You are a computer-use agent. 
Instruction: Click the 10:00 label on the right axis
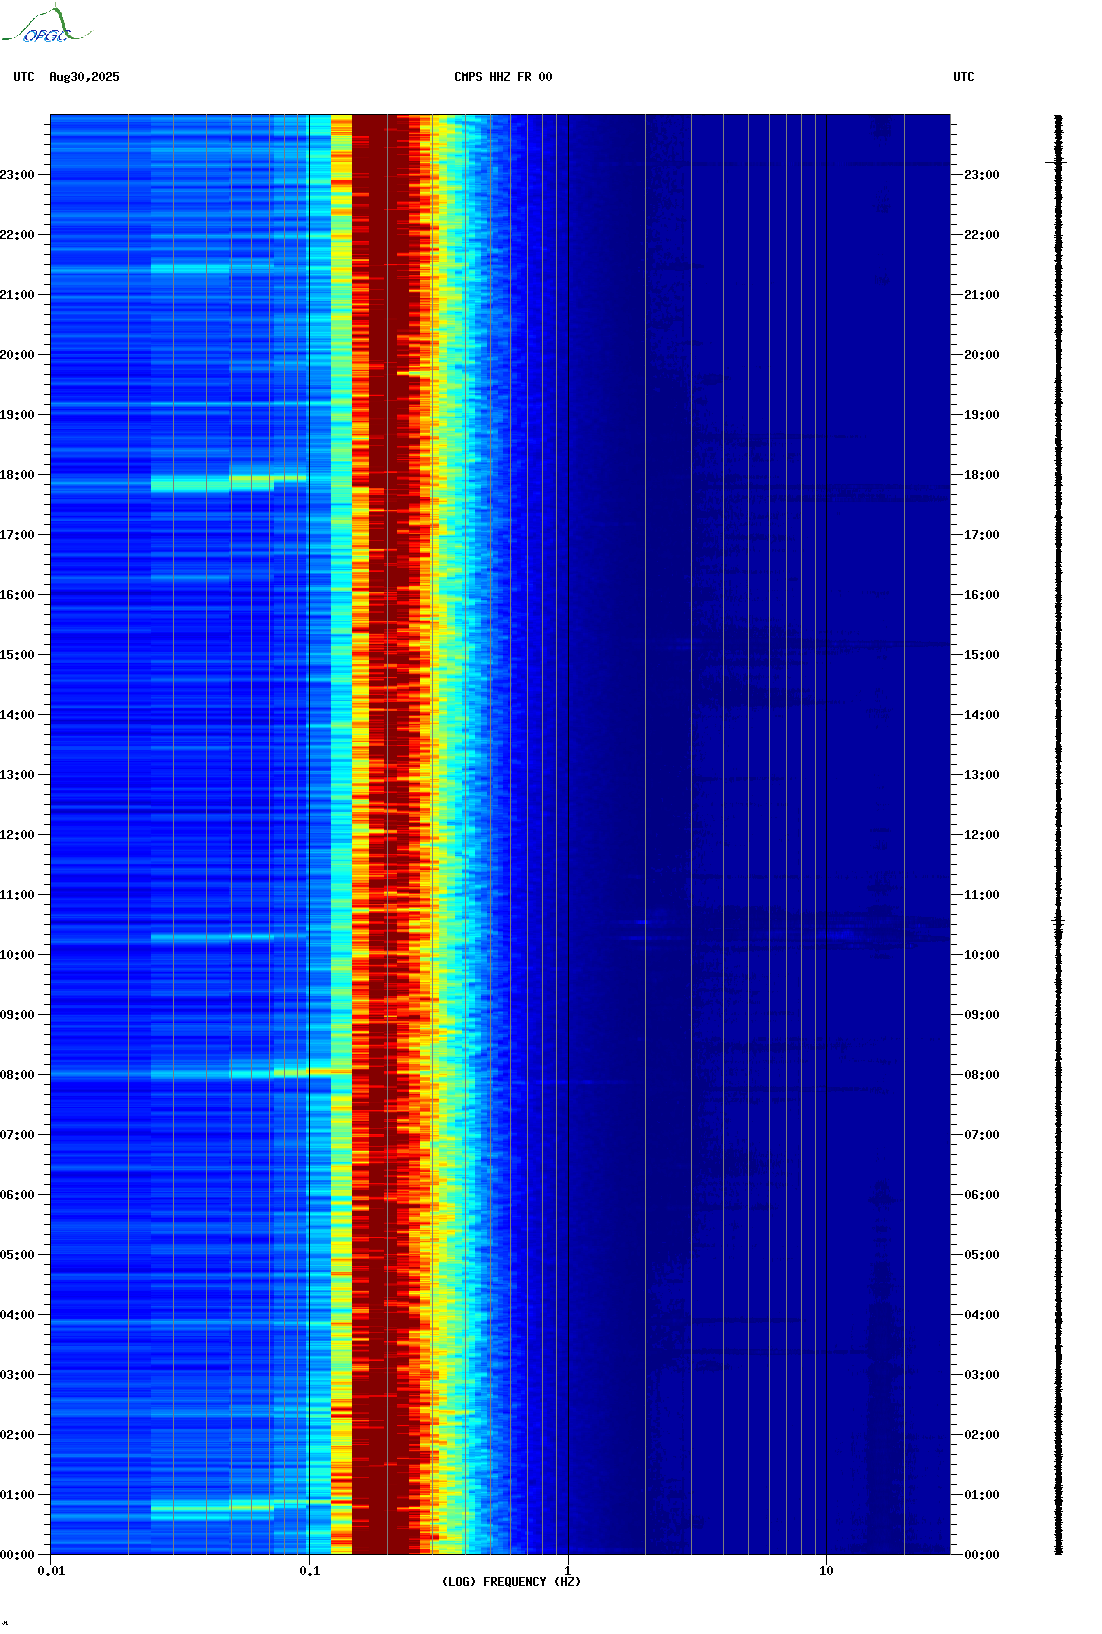[x=982, y=955]
